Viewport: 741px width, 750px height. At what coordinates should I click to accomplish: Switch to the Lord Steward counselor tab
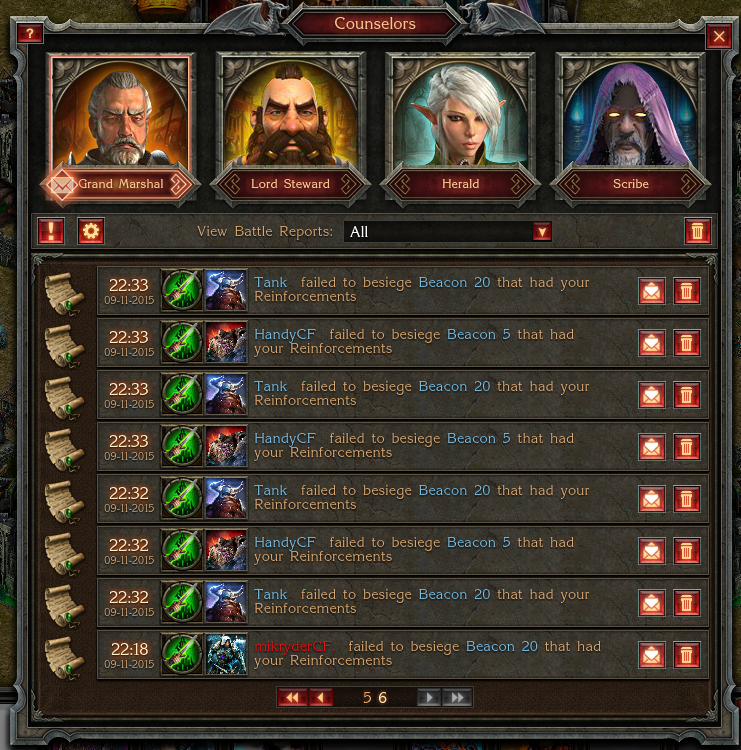click(290, 184)
